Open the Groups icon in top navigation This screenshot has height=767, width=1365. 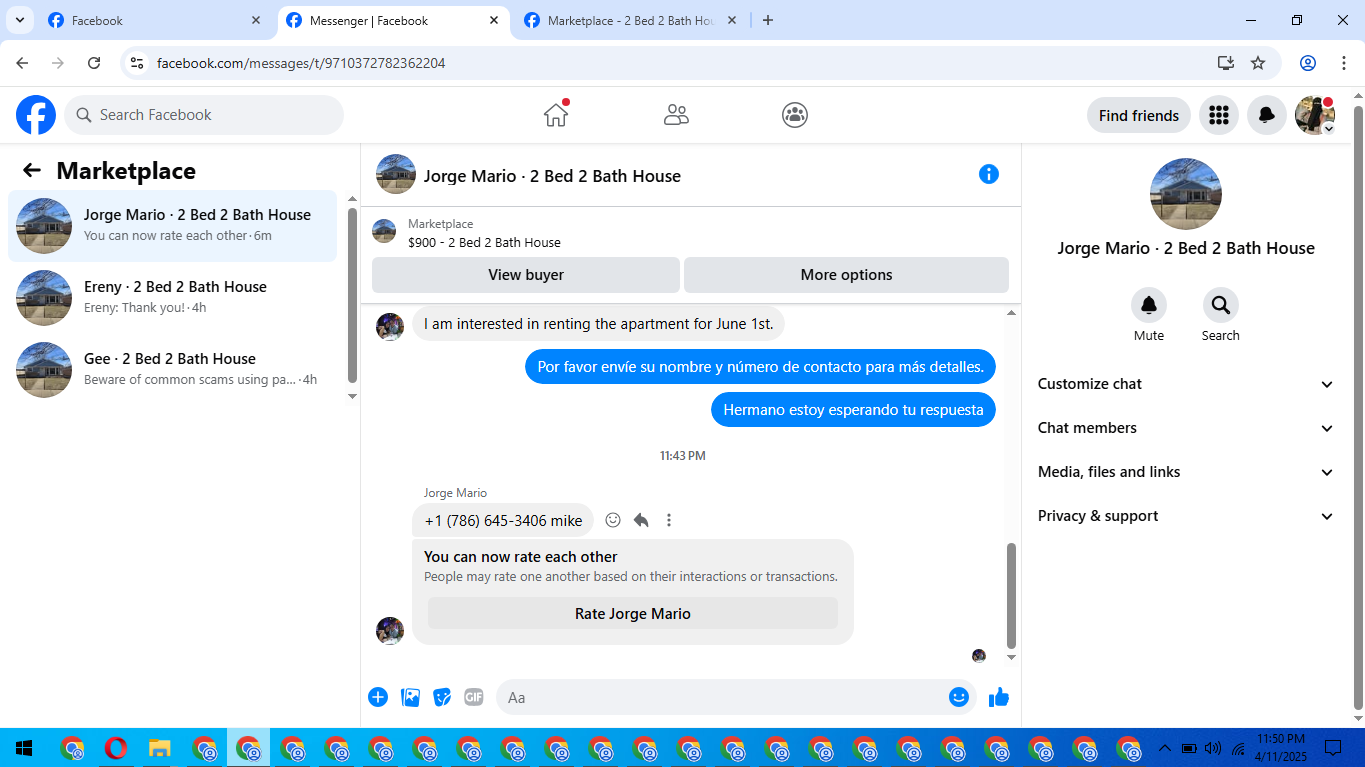(x=795, y=115)
